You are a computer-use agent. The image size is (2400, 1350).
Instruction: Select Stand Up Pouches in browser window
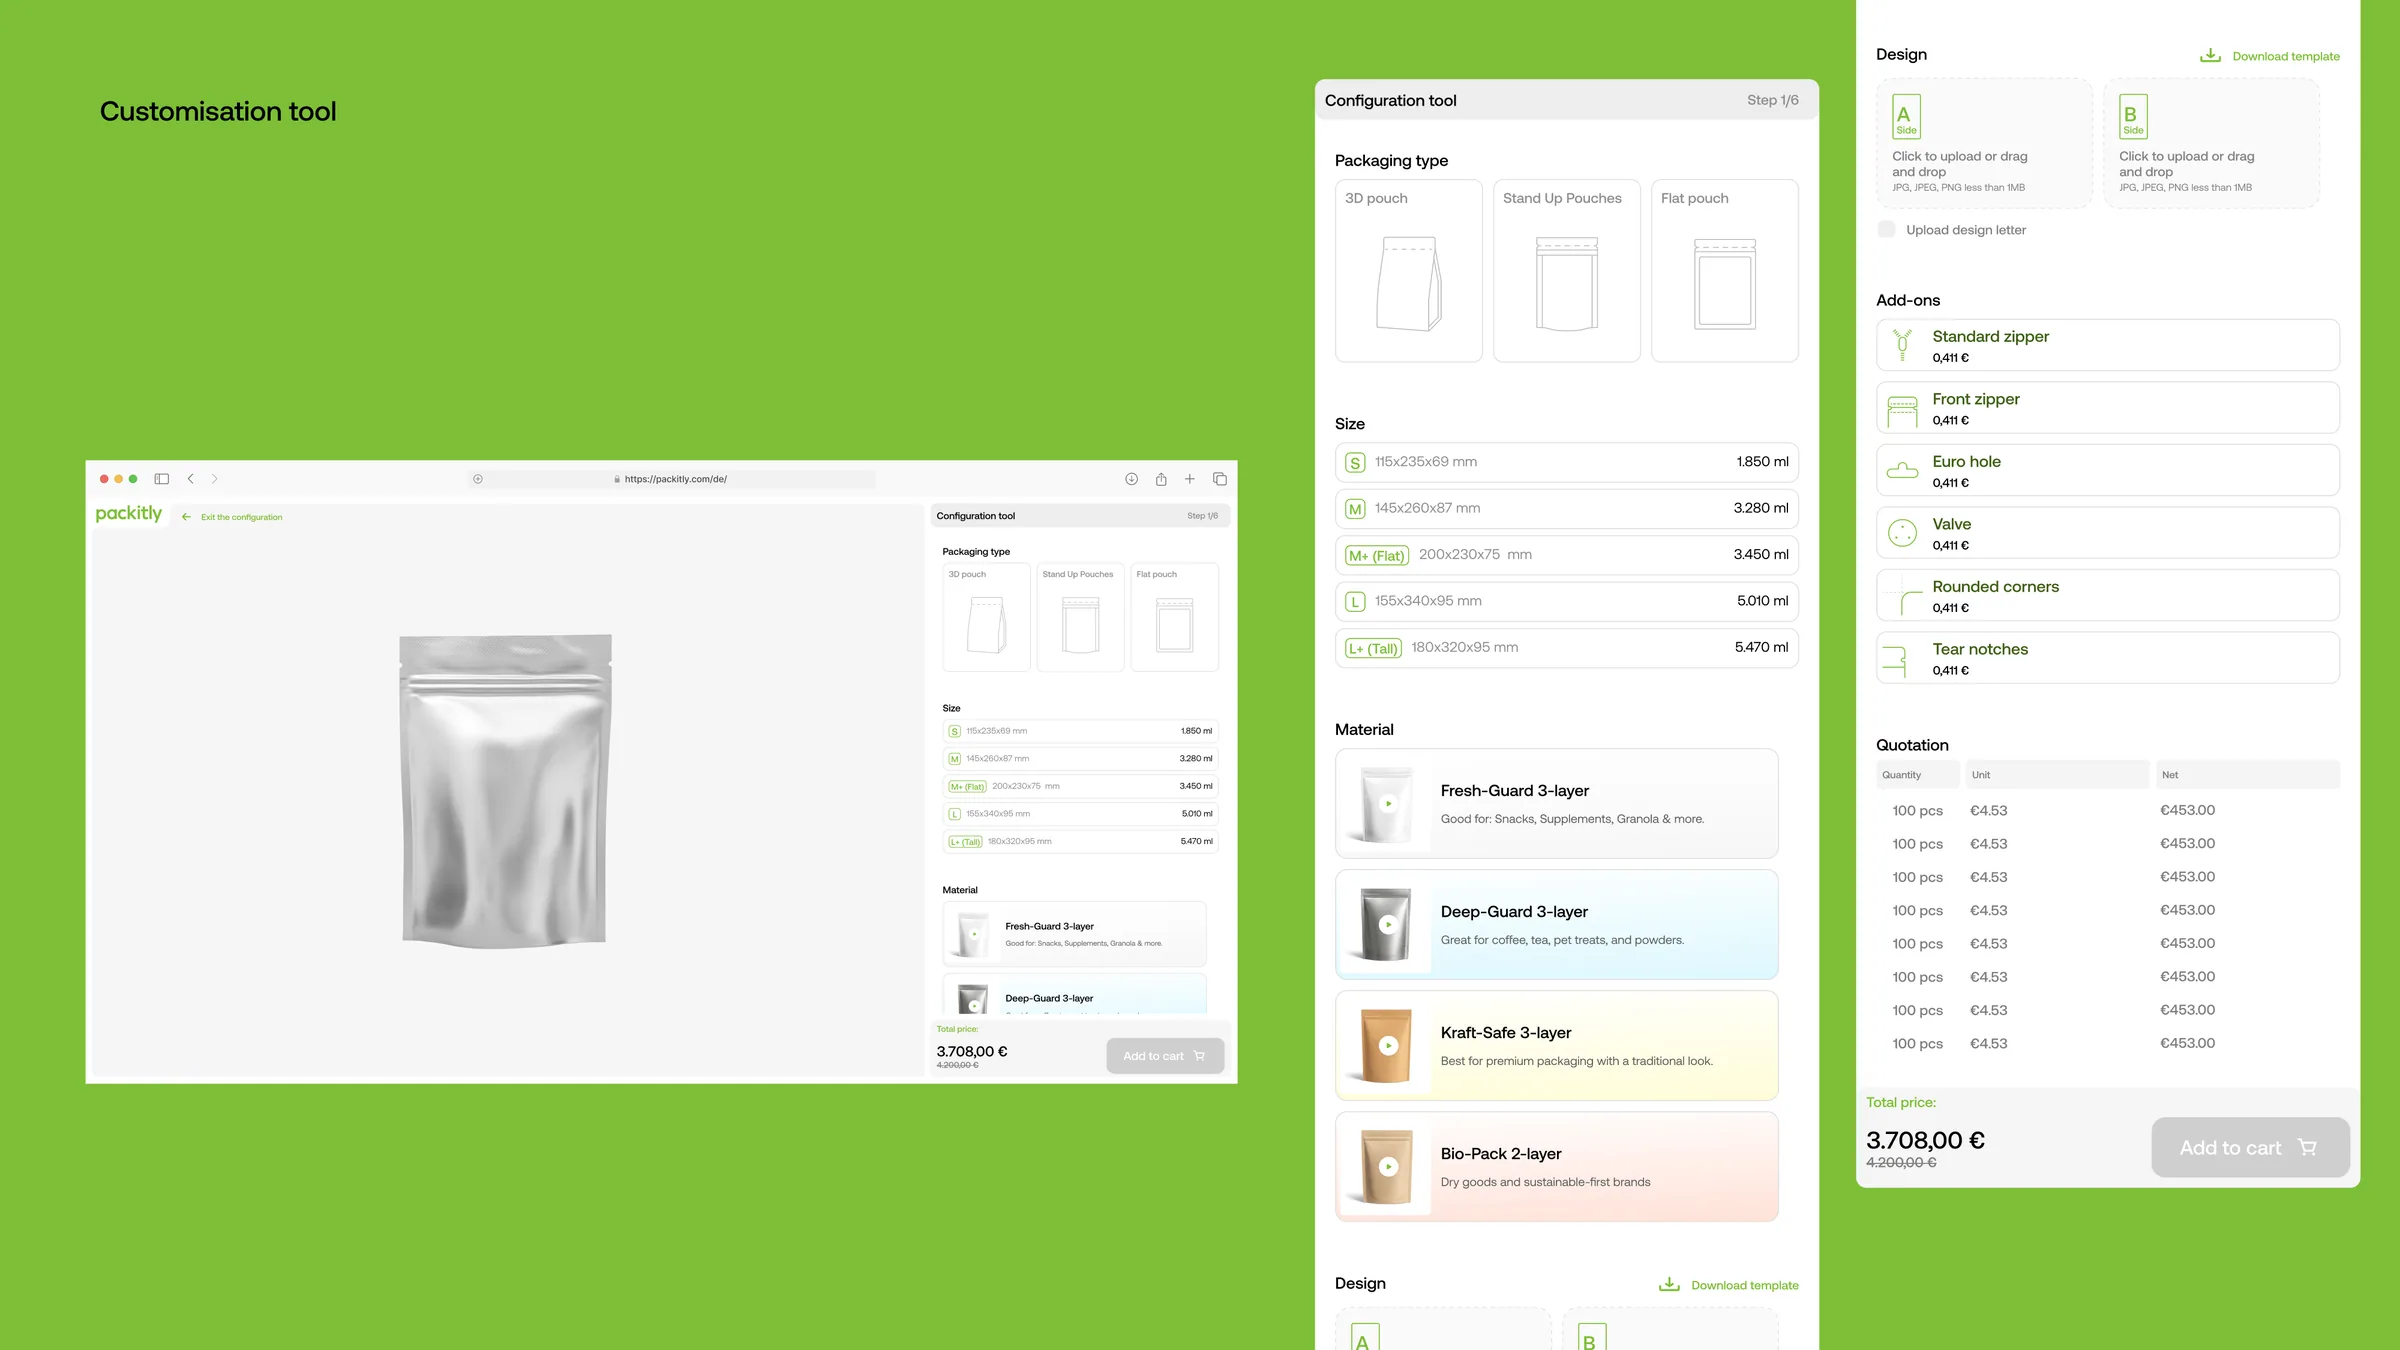point(1080,617)
